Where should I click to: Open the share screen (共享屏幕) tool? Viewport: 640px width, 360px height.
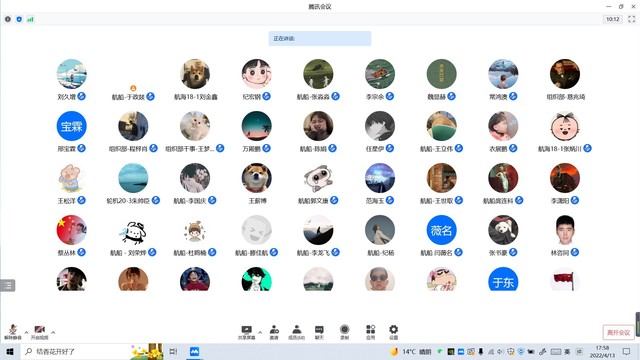[247, 333]
